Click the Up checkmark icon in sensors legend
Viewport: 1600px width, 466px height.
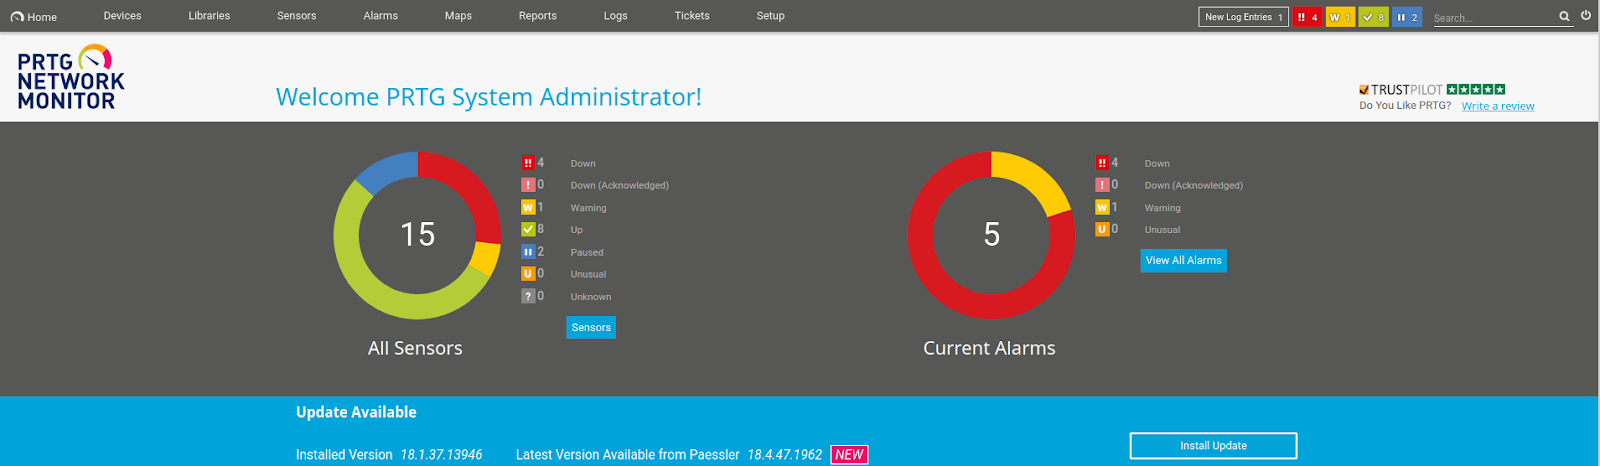tap(527, 229)
